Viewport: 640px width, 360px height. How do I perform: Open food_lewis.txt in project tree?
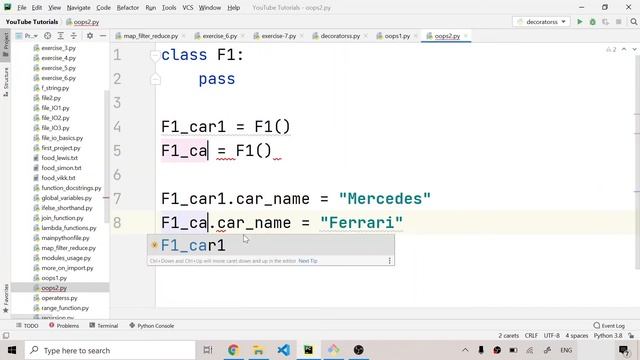click(59, 158)
